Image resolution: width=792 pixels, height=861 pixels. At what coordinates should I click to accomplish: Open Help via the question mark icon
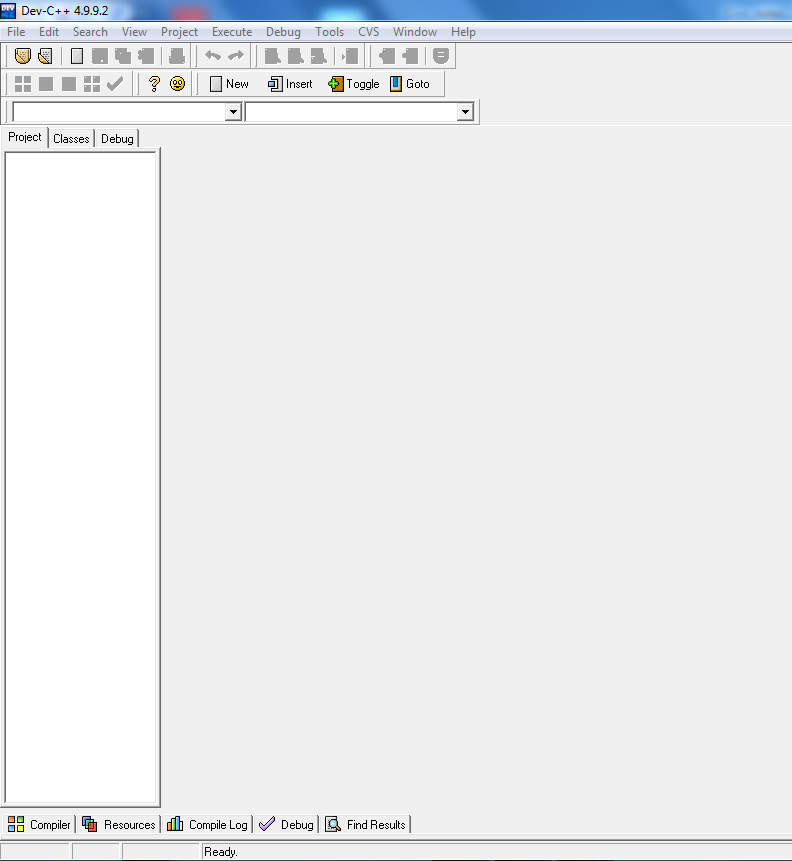[x=154, y=84]
